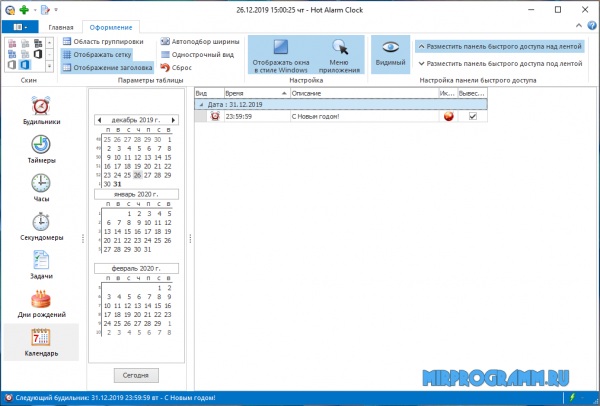Click the Меню приложения ribbon button
The image size is (600, 406).
(x=339, y=55)
